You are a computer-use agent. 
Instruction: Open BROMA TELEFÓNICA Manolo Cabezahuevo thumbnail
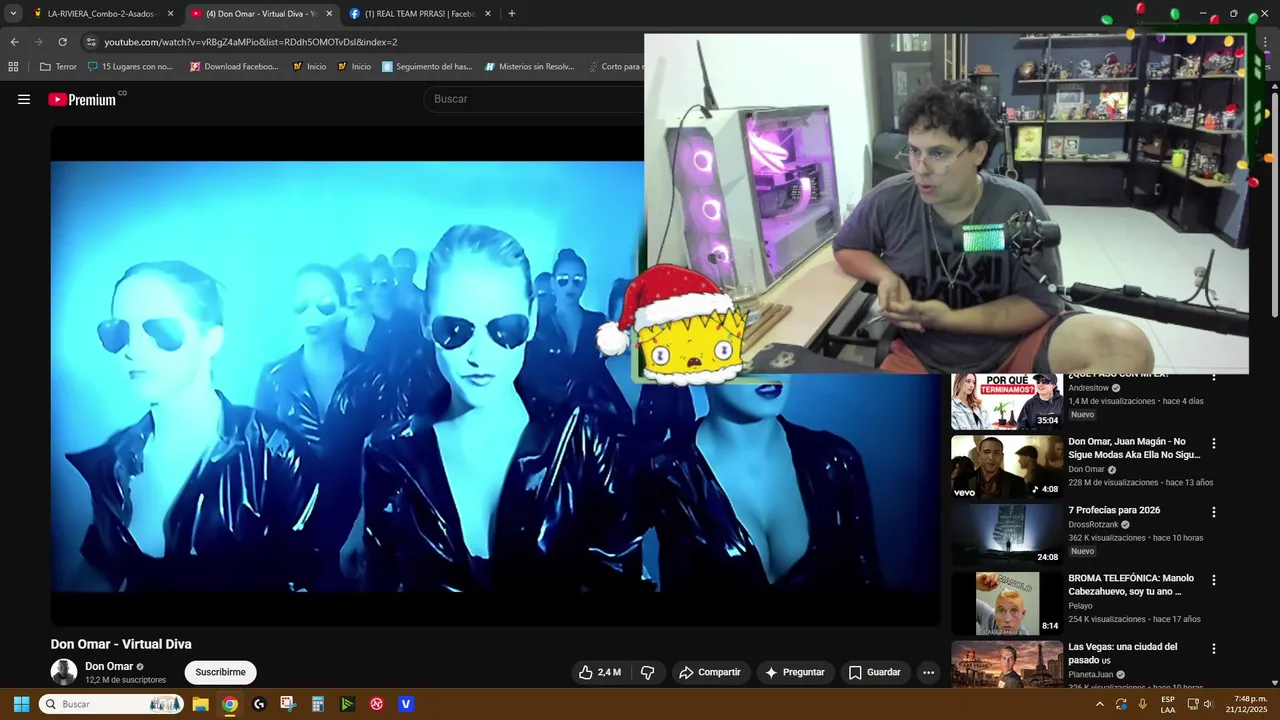(x=1006, y=603)
